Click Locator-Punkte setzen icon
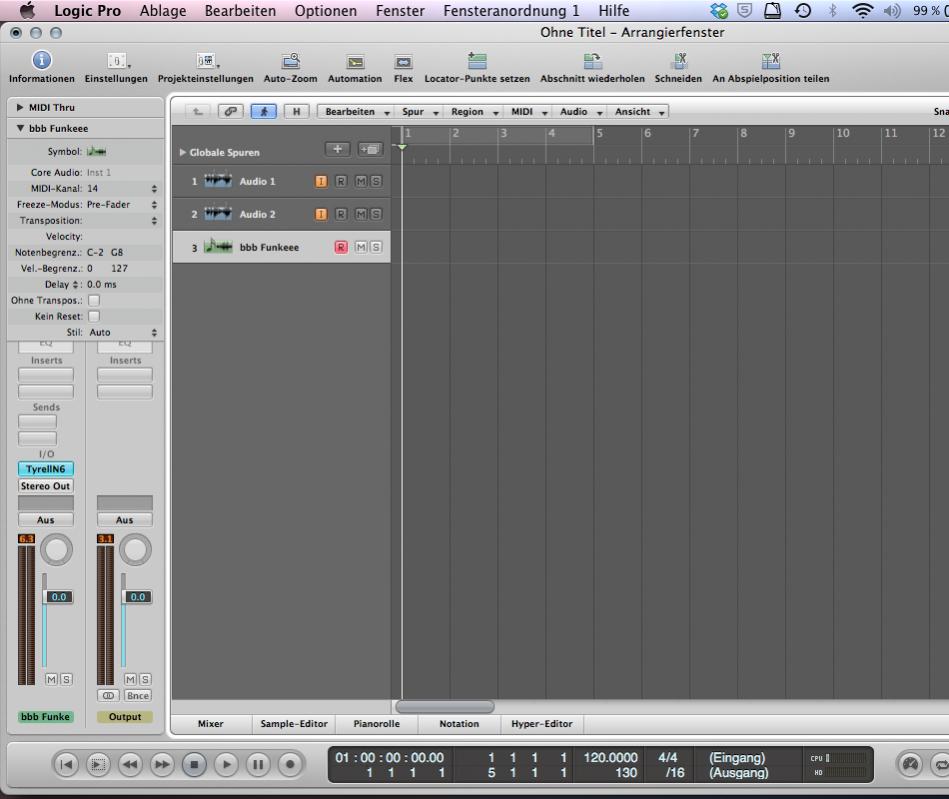The width and height of the screenshot is (949, 799). 477,61
